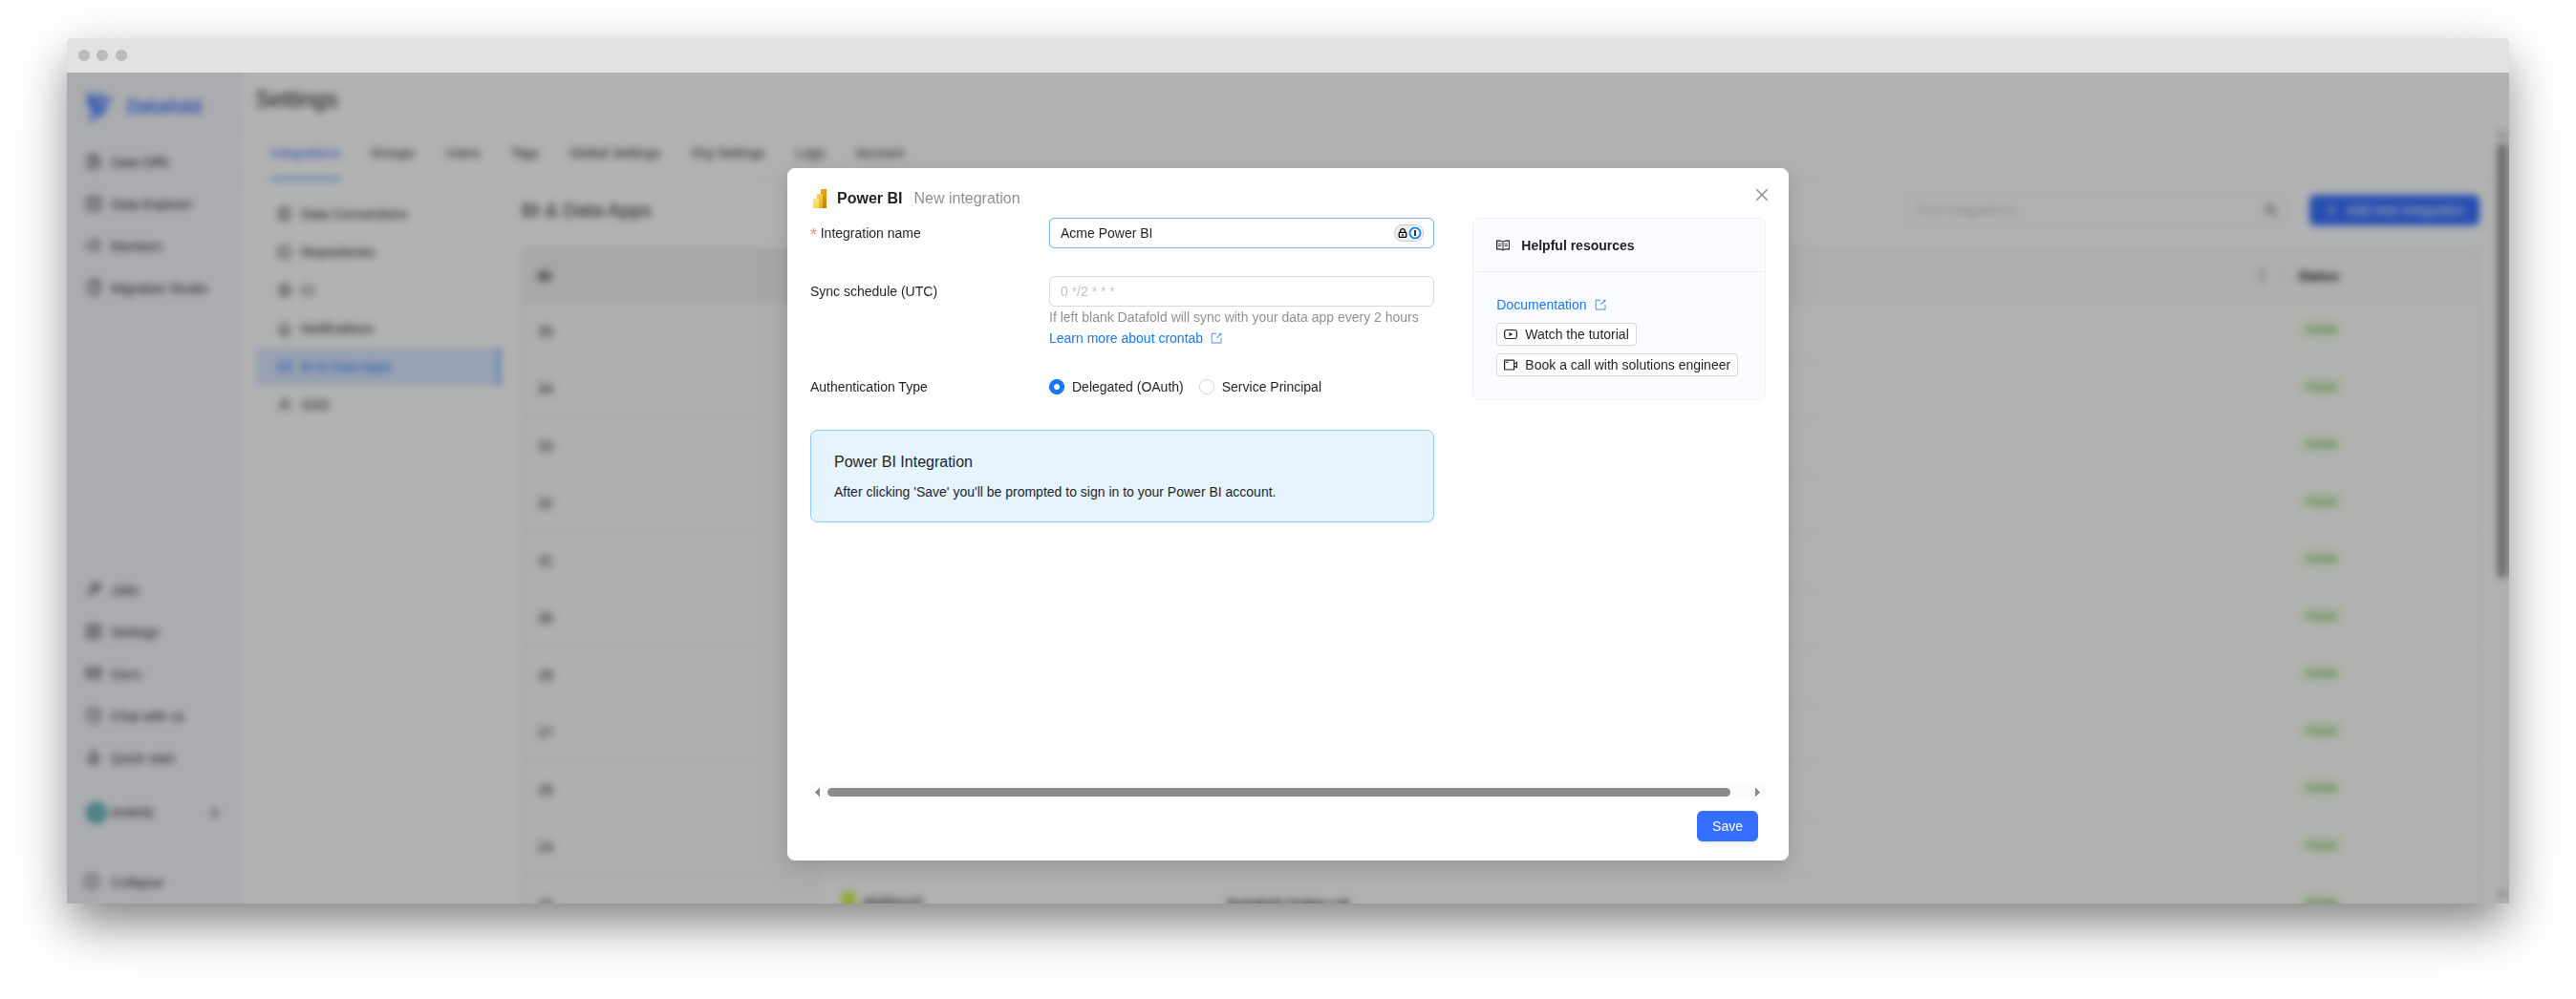Image resolution: width=2576 pixels, height=999 pixels.
Task: Click the password manager icon in name field
Action: pos(1408,233)
